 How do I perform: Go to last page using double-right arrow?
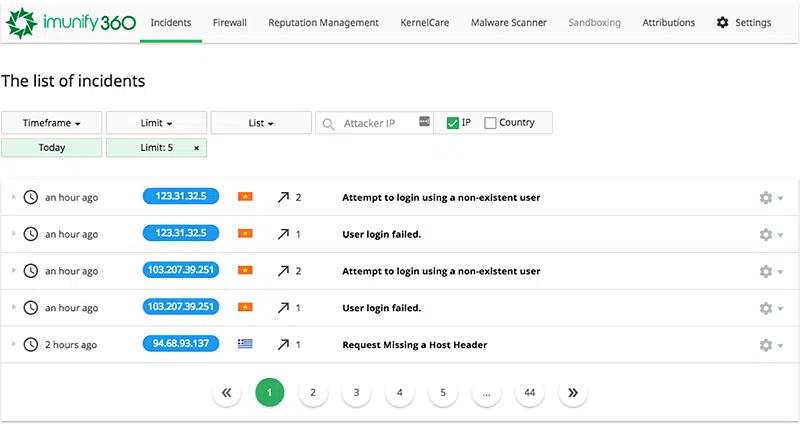pyautogui.click(x=572, y=393)
